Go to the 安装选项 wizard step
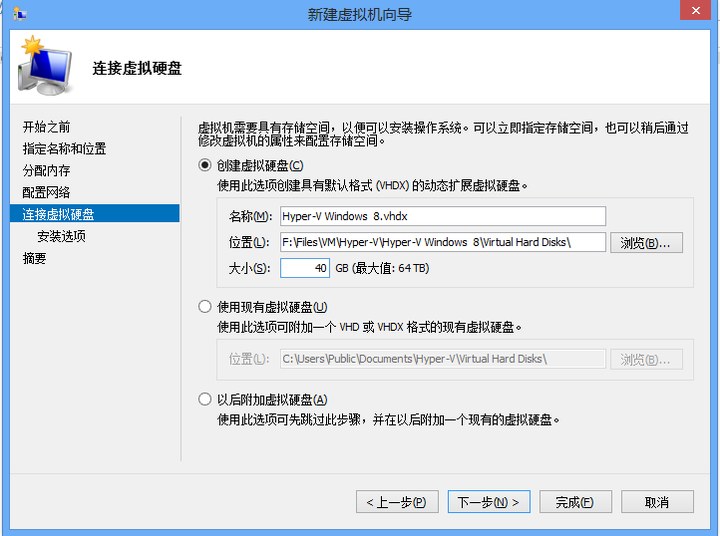Image resolution: width=720 pixels, height=536 pixels. pyautogui.click(x=62, y=236)
